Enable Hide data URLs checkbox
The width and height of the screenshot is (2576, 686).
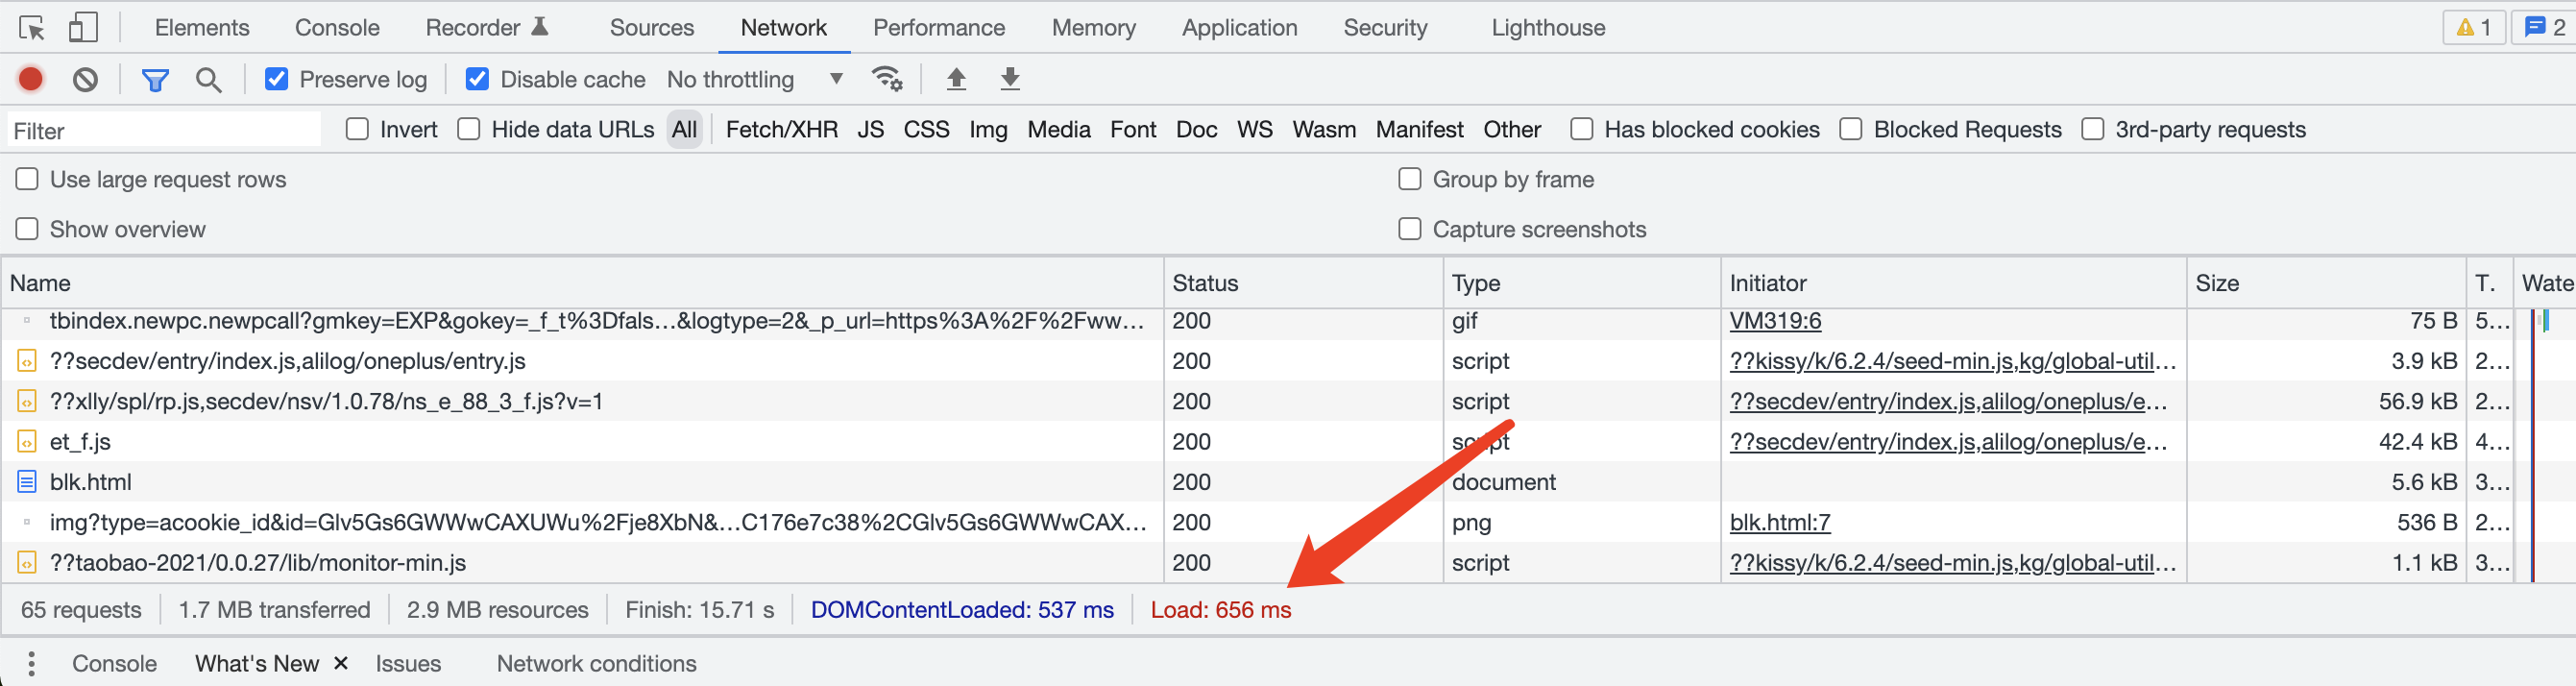coord(469,129)
